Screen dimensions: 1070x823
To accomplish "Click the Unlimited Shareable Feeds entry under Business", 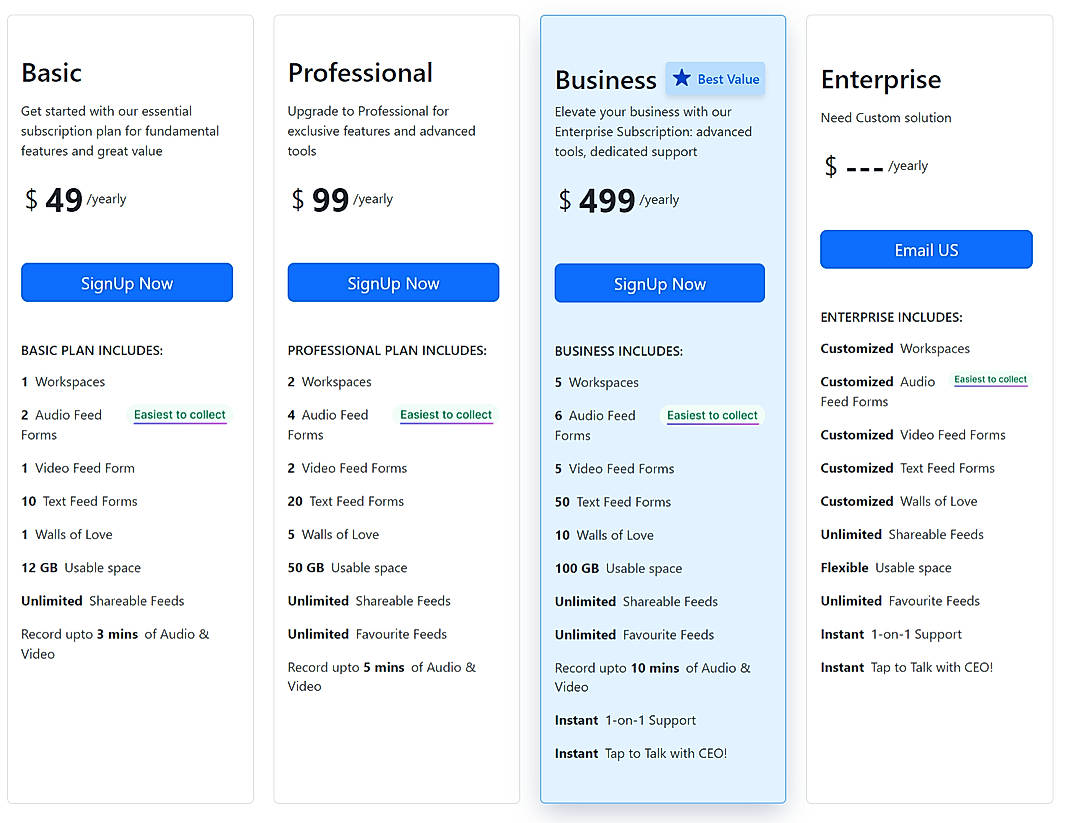I will point(636,601).
